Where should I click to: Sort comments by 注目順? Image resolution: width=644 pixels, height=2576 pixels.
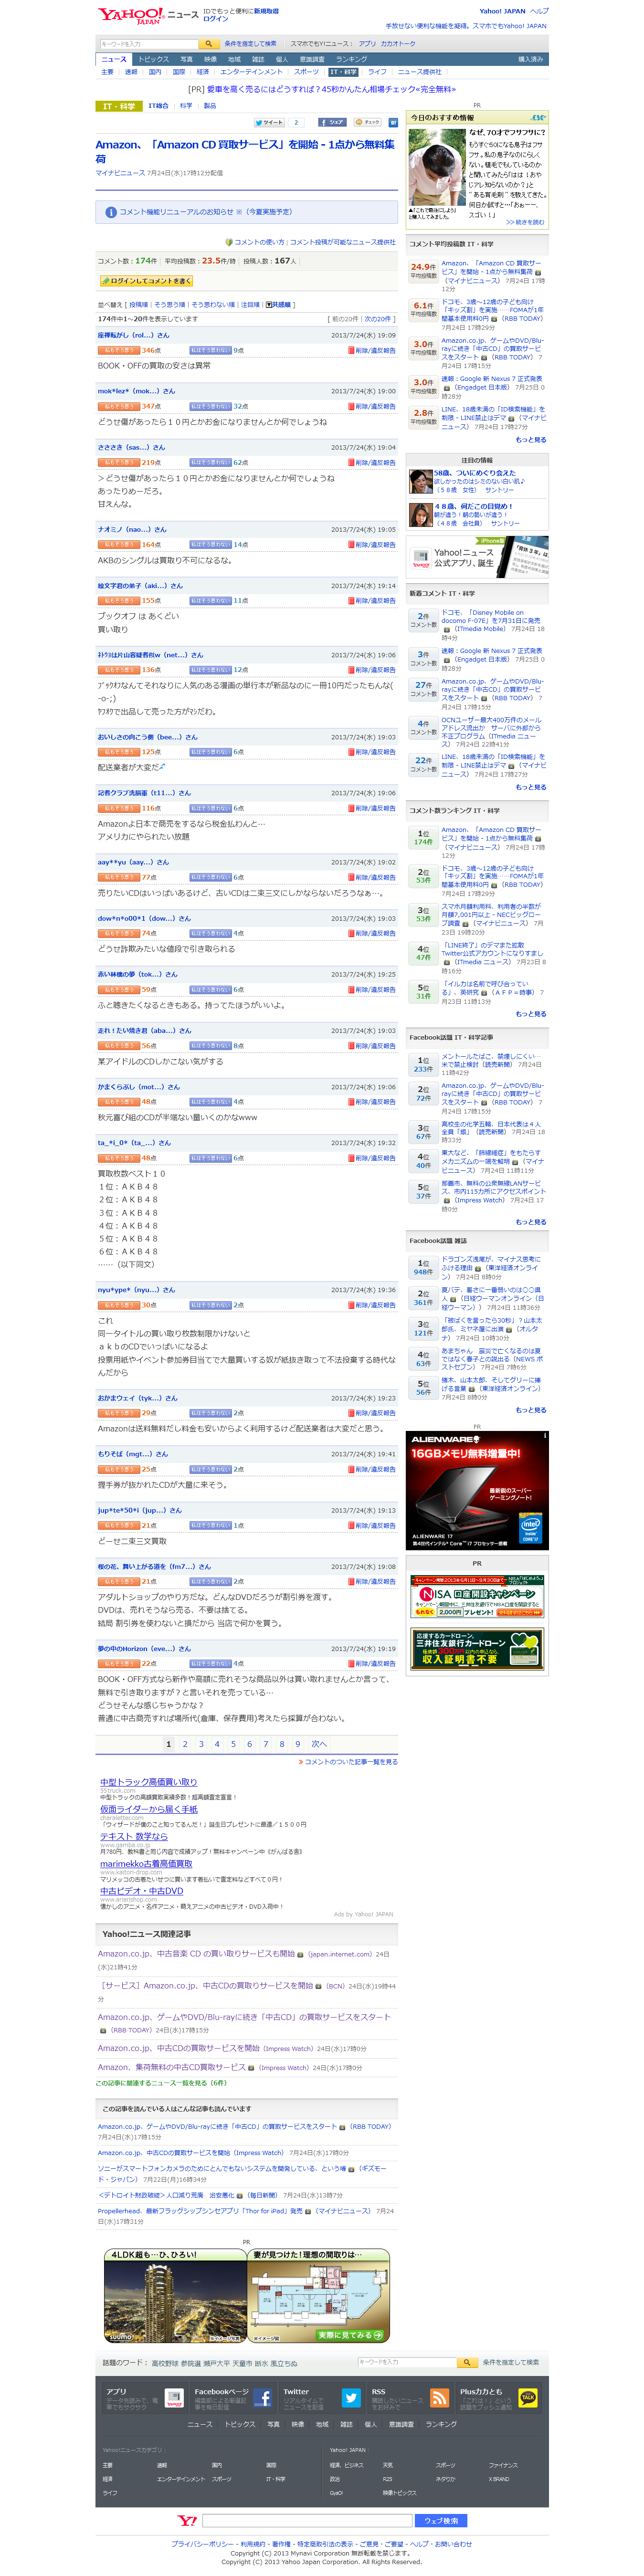(250, 305)
